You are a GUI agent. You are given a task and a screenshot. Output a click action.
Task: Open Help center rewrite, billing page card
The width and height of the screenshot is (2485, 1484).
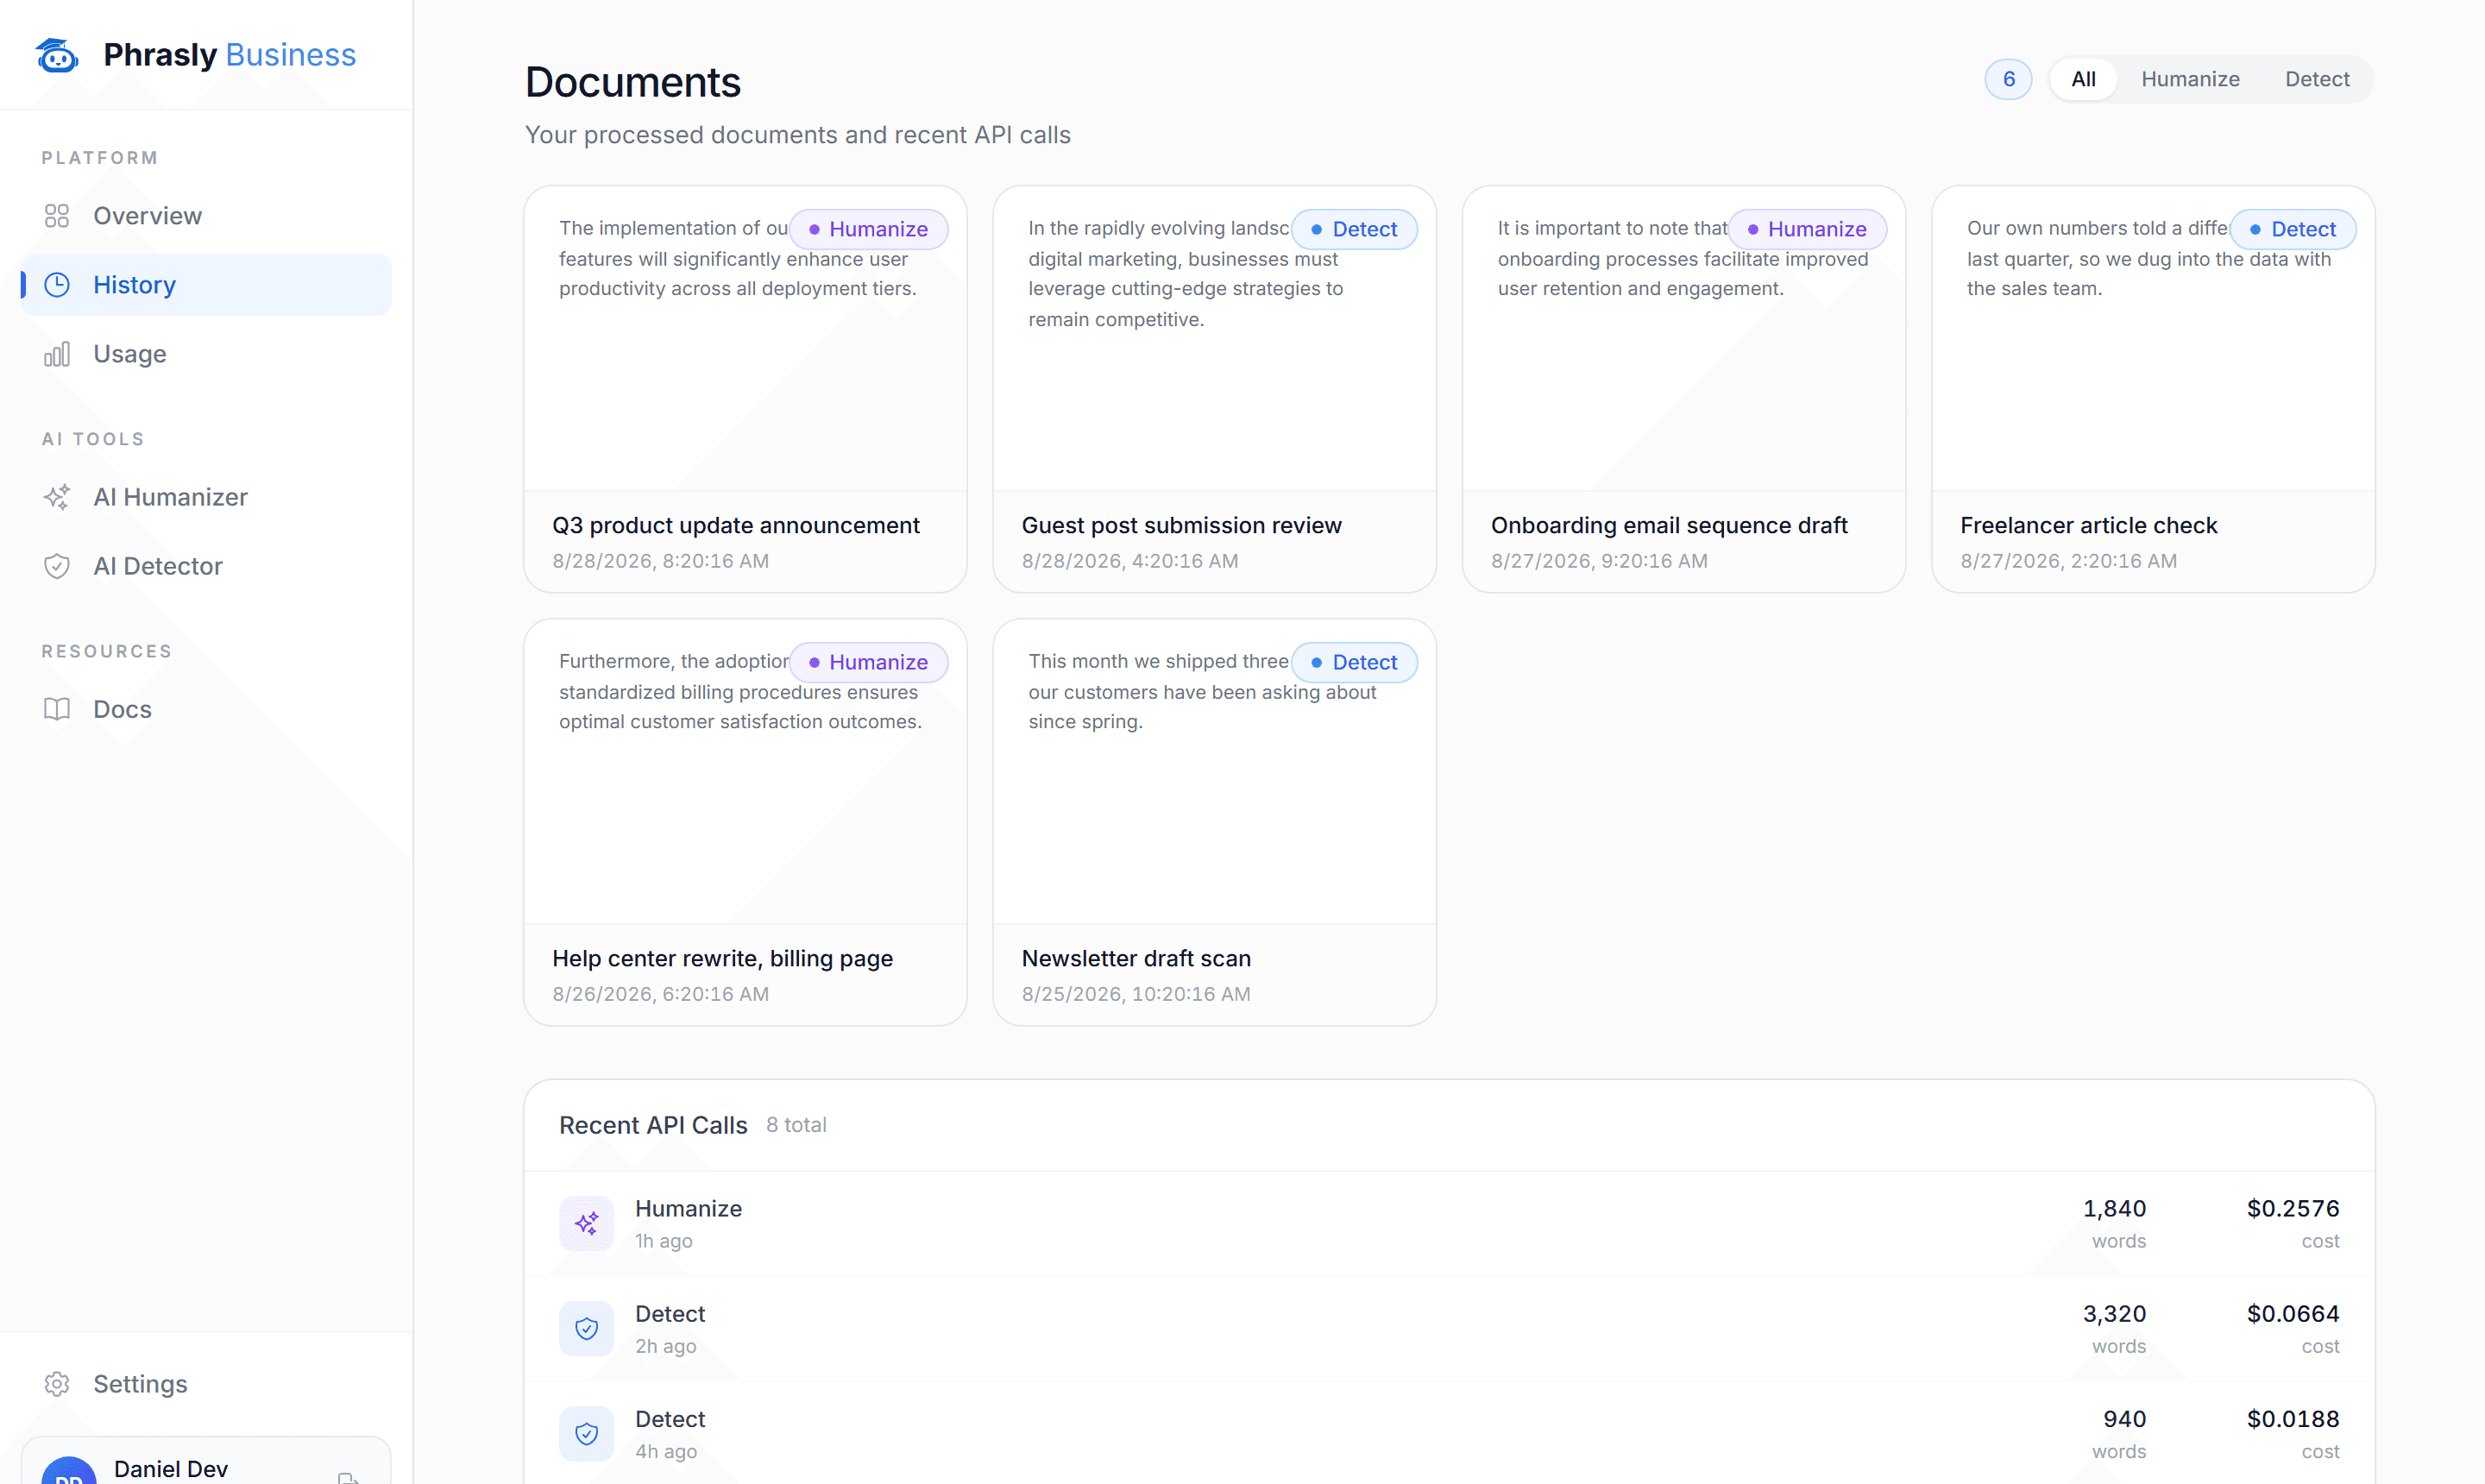pyautogui.click(x=745, y=822)
